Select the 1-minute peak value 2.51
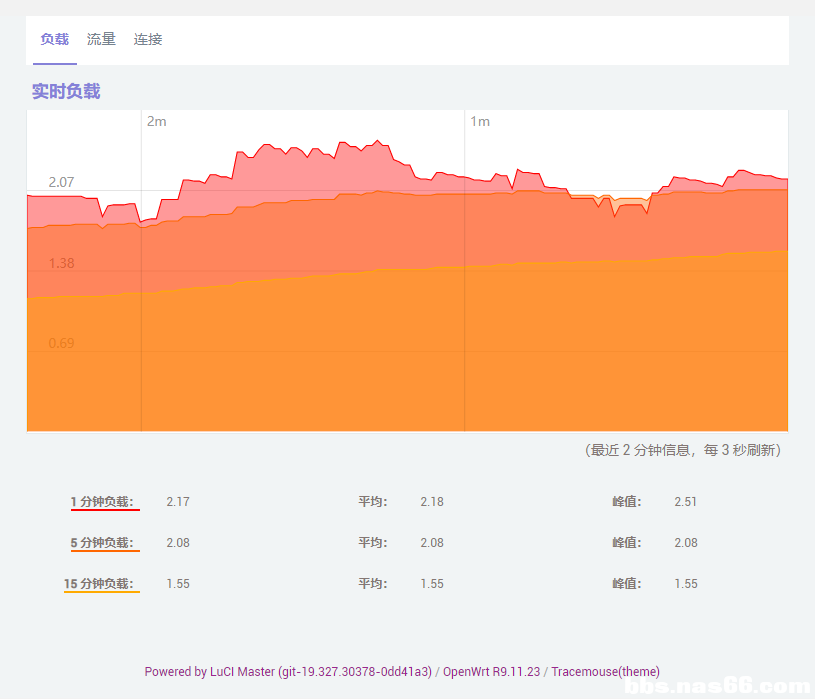This screenshot has width=815, height=699. 685,502
